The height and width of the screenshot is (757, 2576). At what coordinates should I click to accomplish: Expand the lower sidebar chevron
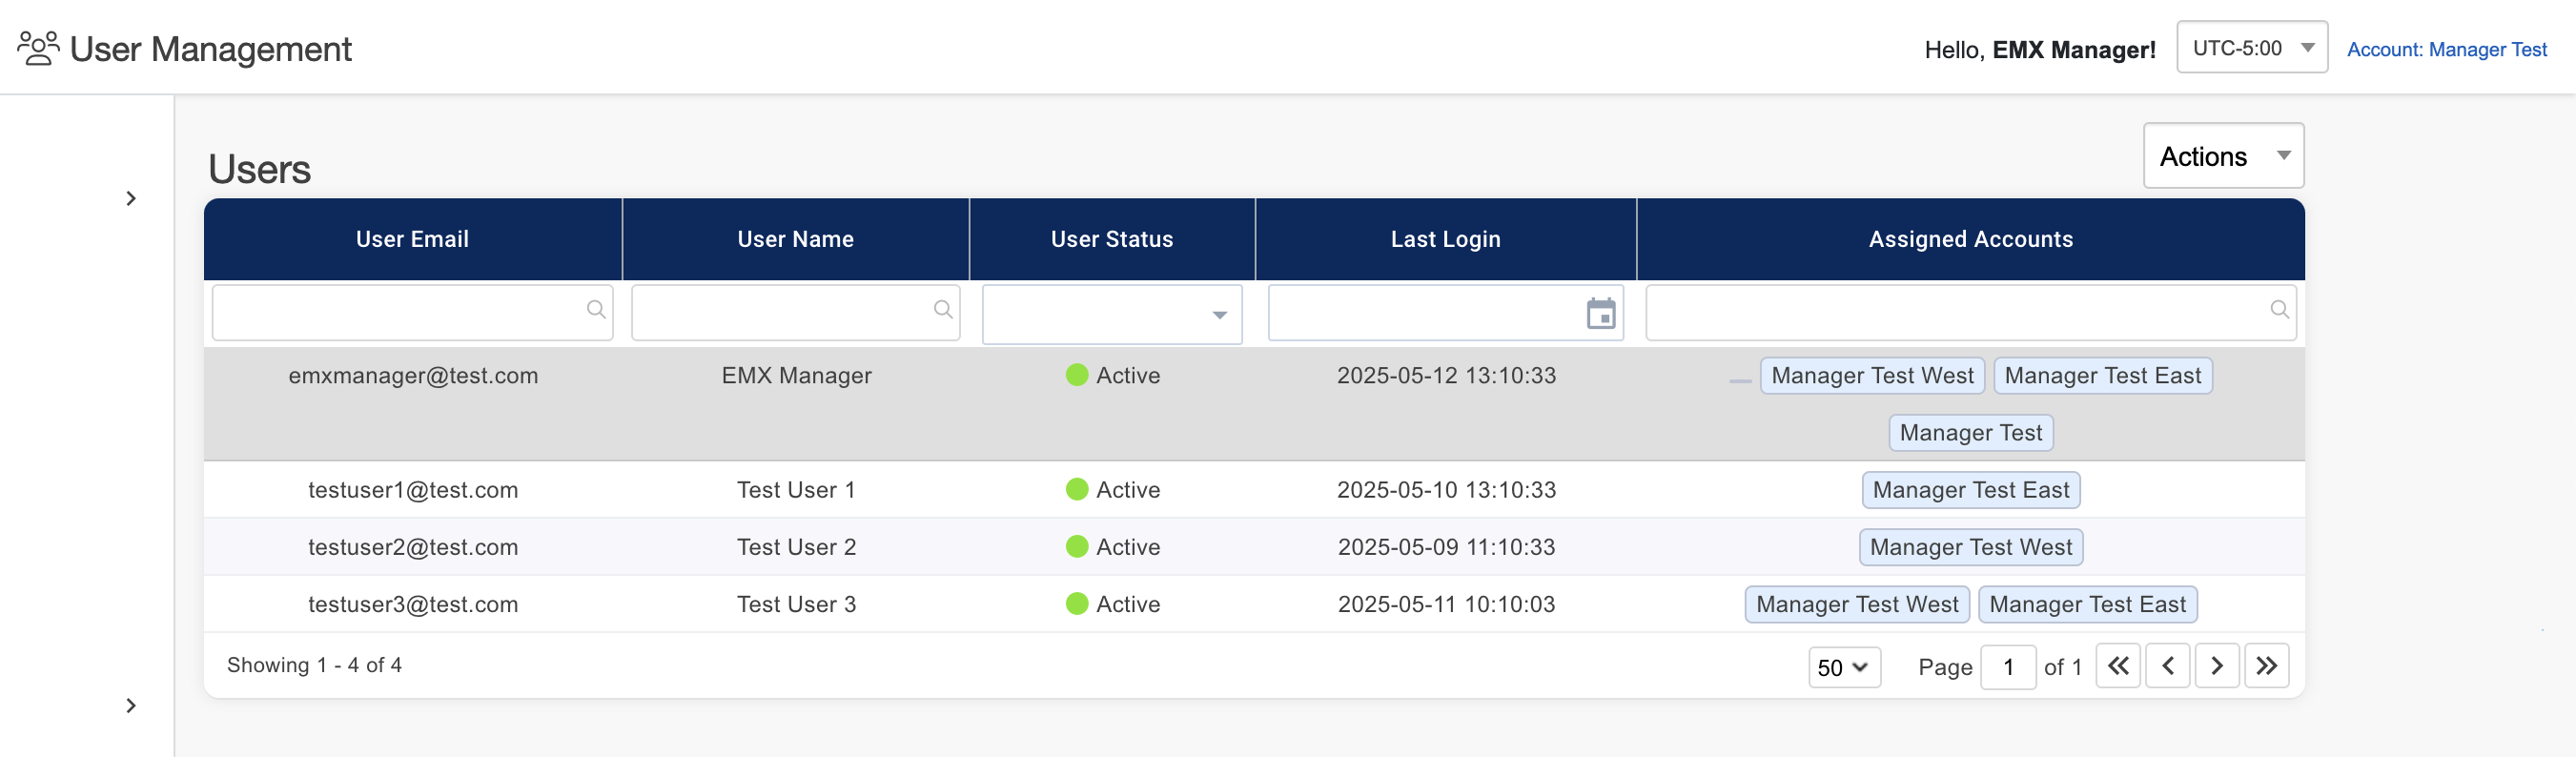pyautogui.click(x=131, y=705)
